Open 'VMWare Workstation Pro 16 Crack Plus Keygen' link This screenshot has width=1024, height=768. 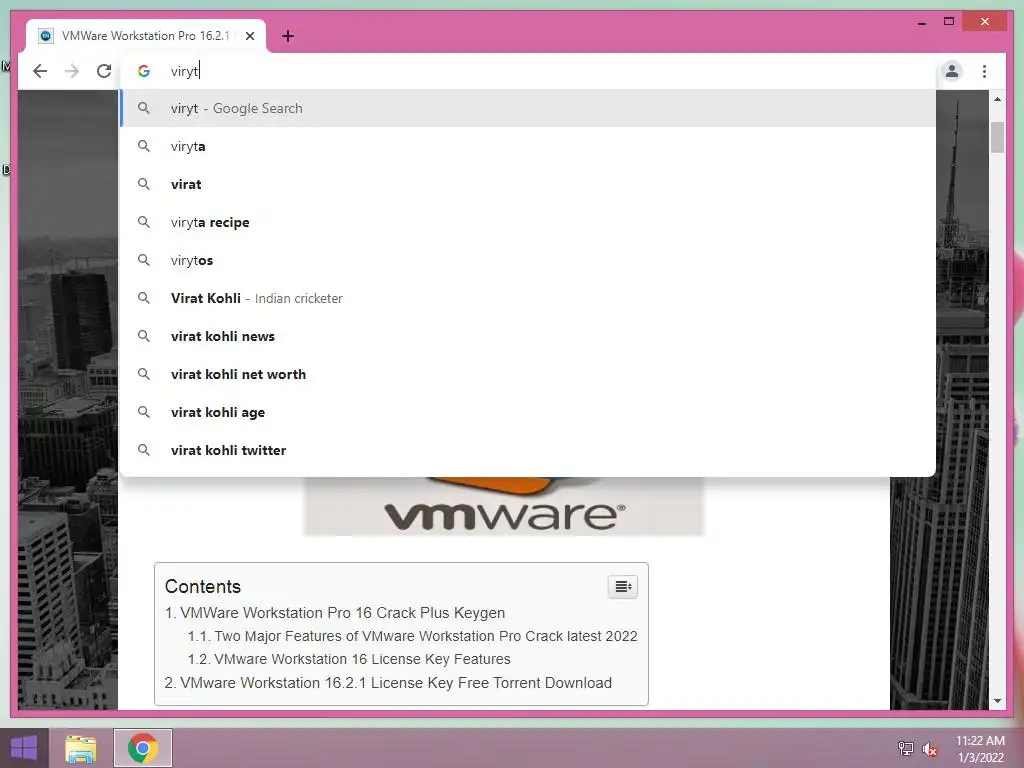[x=342, y=613]
